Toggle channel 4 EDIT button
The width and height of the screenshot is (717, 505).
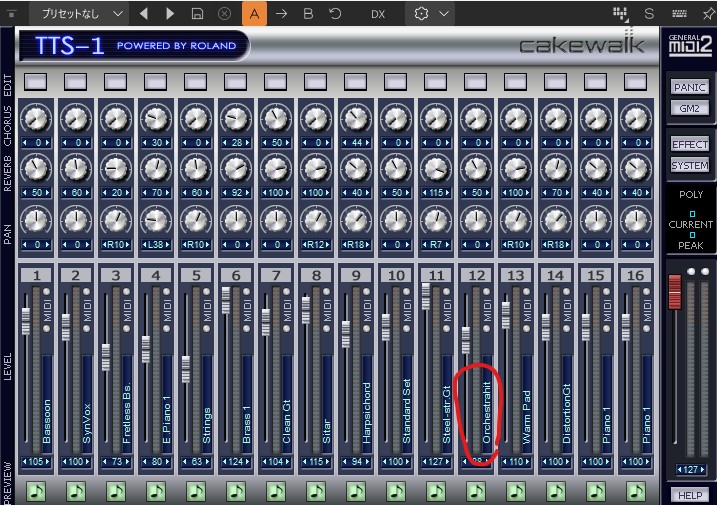click(155, 82)
